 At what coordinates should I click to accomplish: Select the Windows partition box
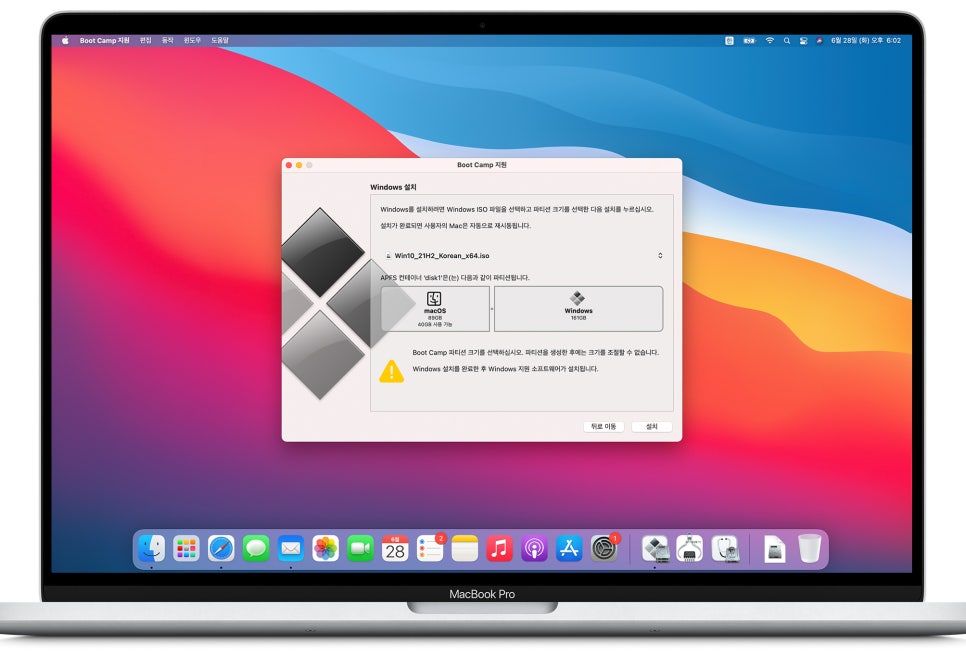(x=578, y=309)
